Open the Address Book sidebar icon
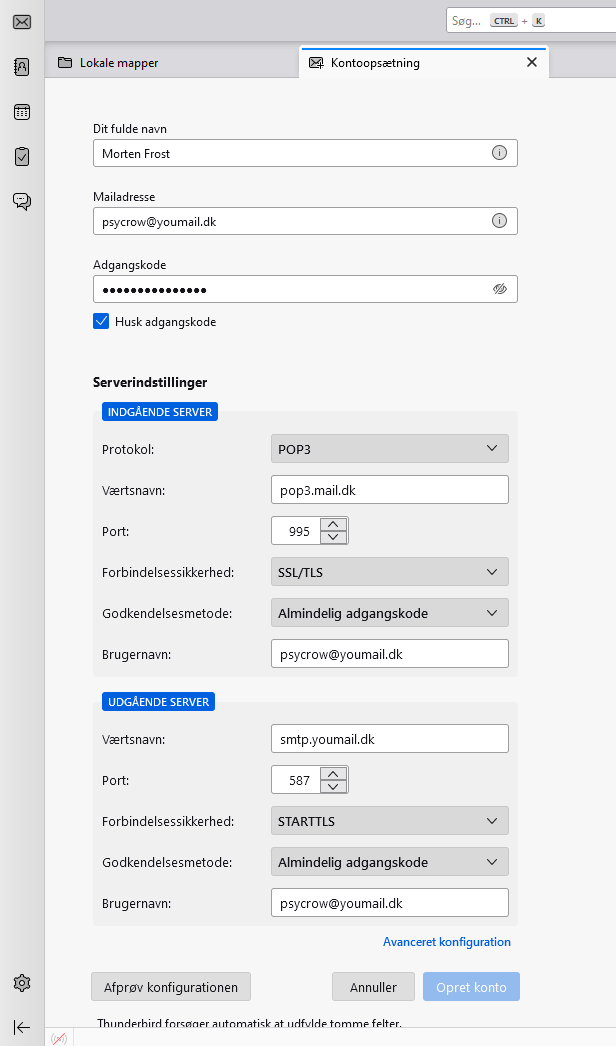This screenshot has height=1046, width=616. [x=22, y=67]
